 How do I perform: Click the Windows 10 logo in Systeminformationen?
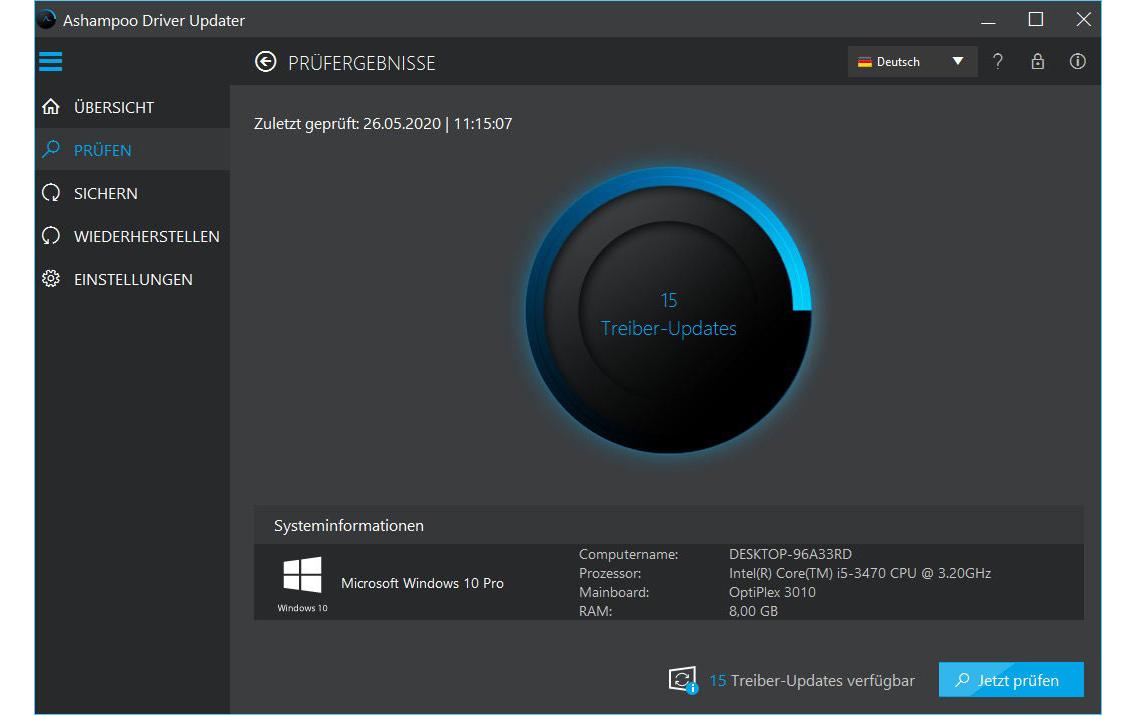coord(301,575)
